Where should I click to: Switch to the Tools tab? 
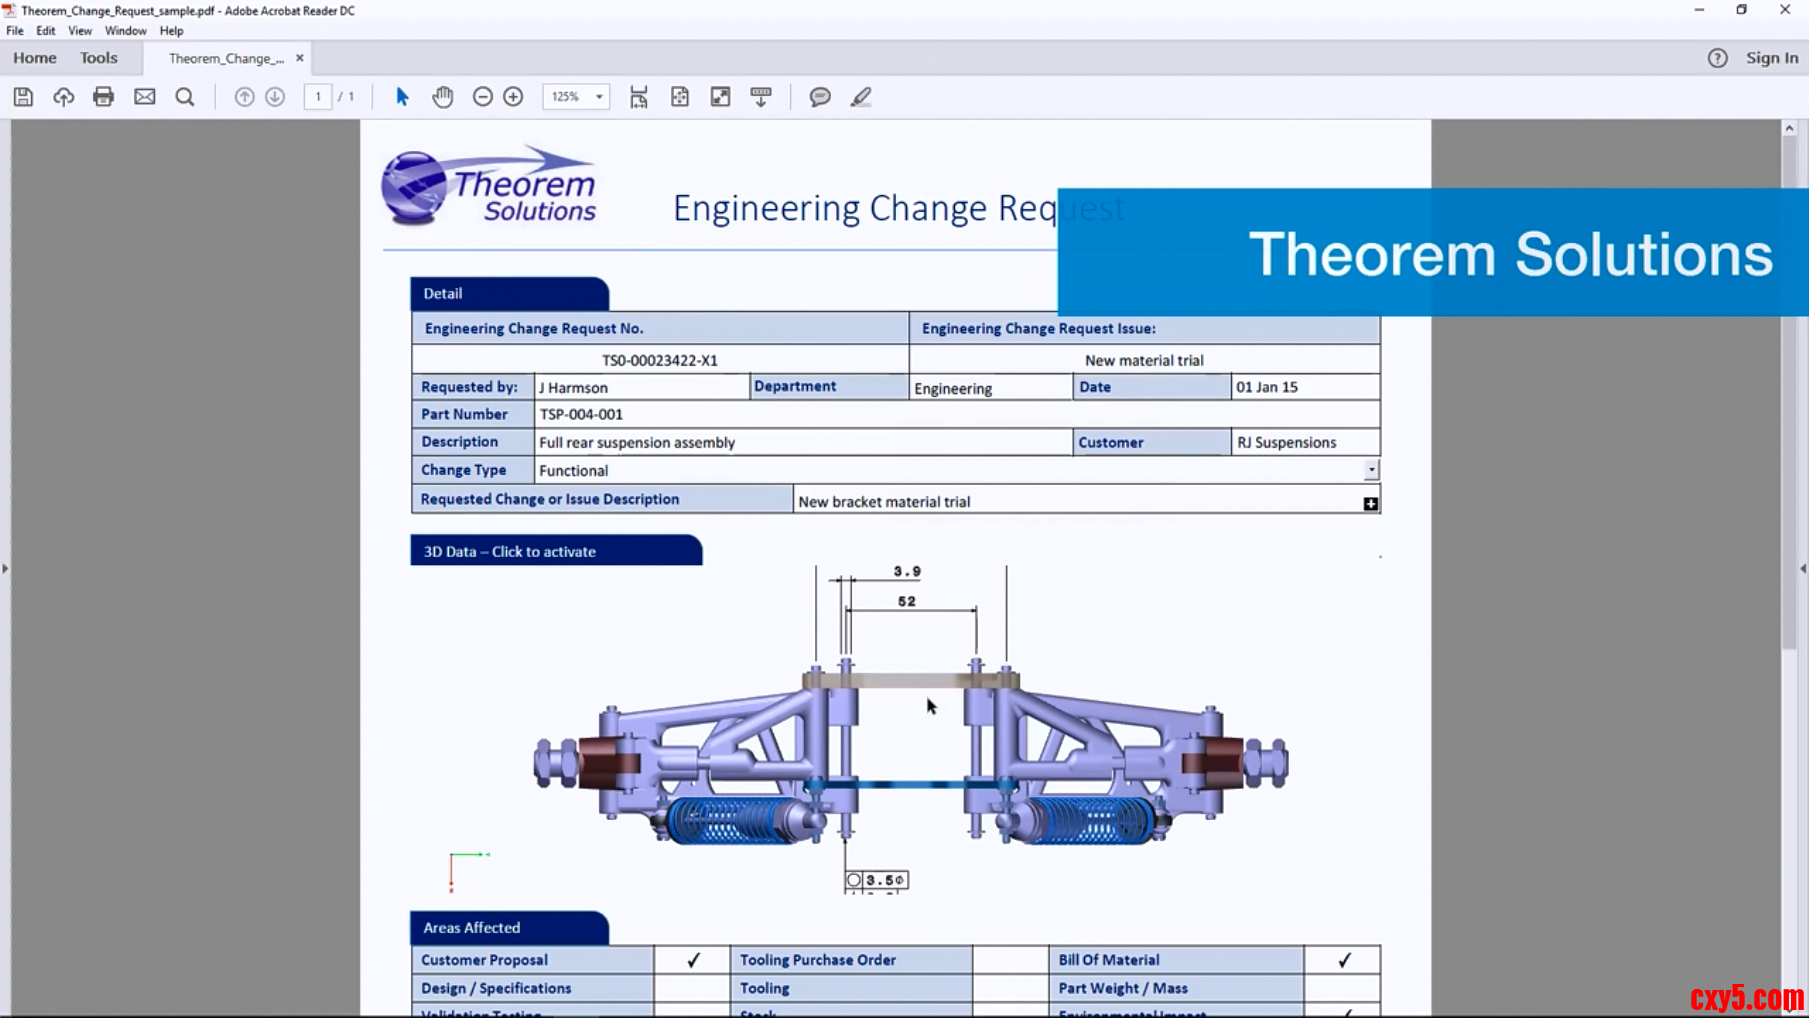(99, 58)
